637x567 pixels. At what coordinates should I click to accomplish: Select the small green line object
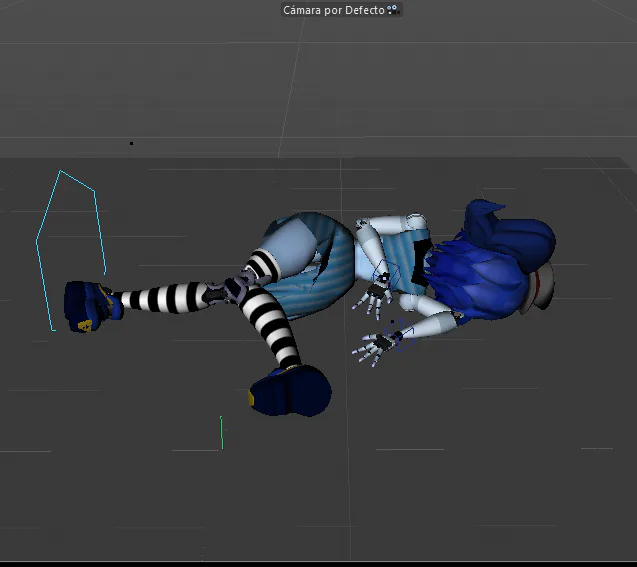pos(221,433)
